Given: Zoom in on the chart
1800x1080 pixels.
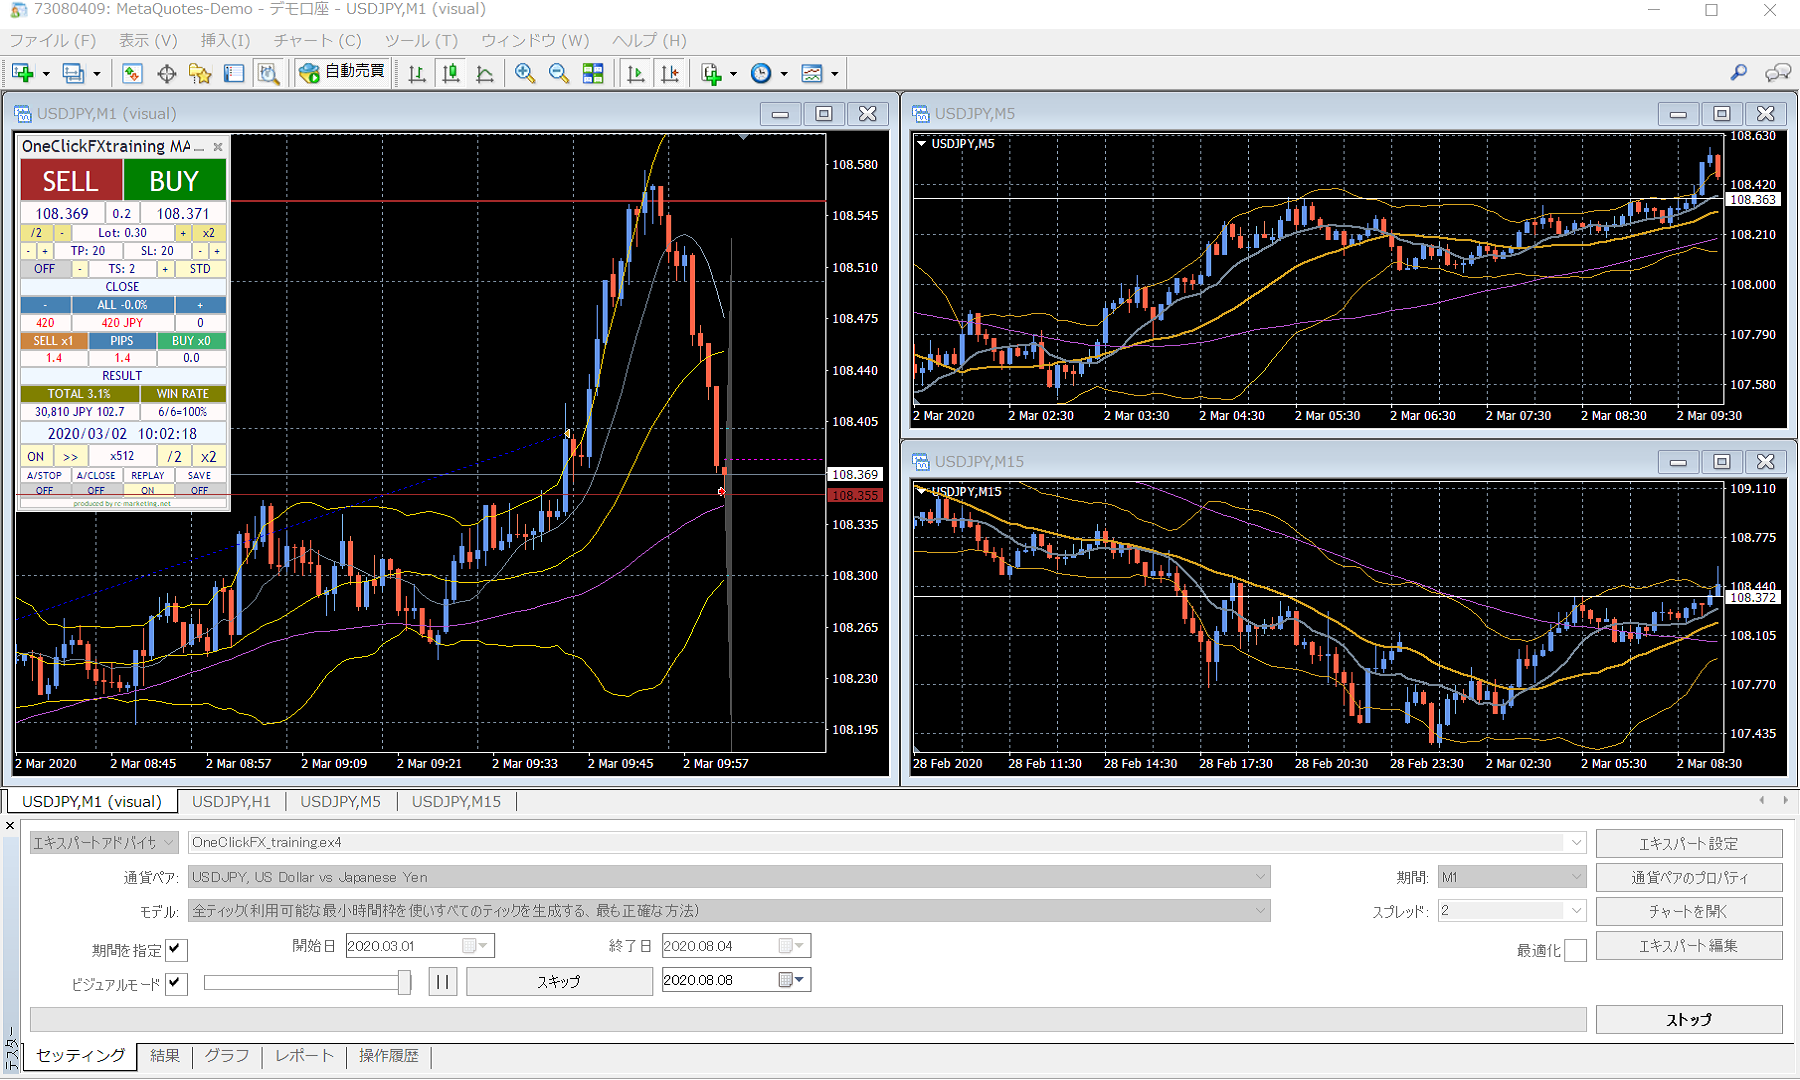Looking at the screenshot, I should (524, 73).
